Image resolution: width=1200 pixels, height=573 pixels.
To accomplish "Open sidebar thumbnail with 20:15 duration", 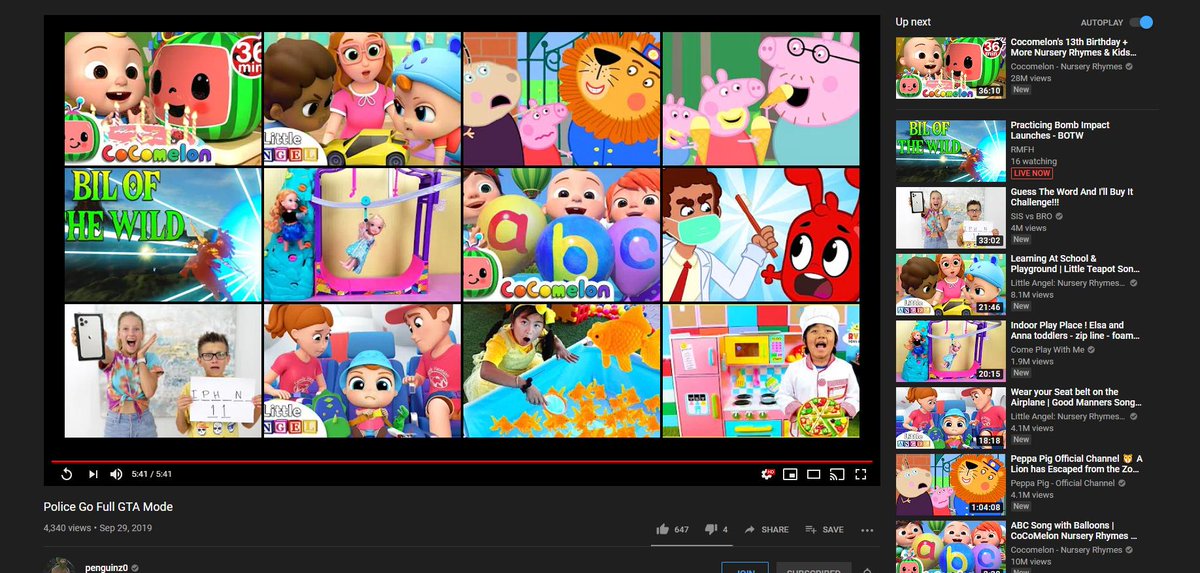I will (950, 351).
